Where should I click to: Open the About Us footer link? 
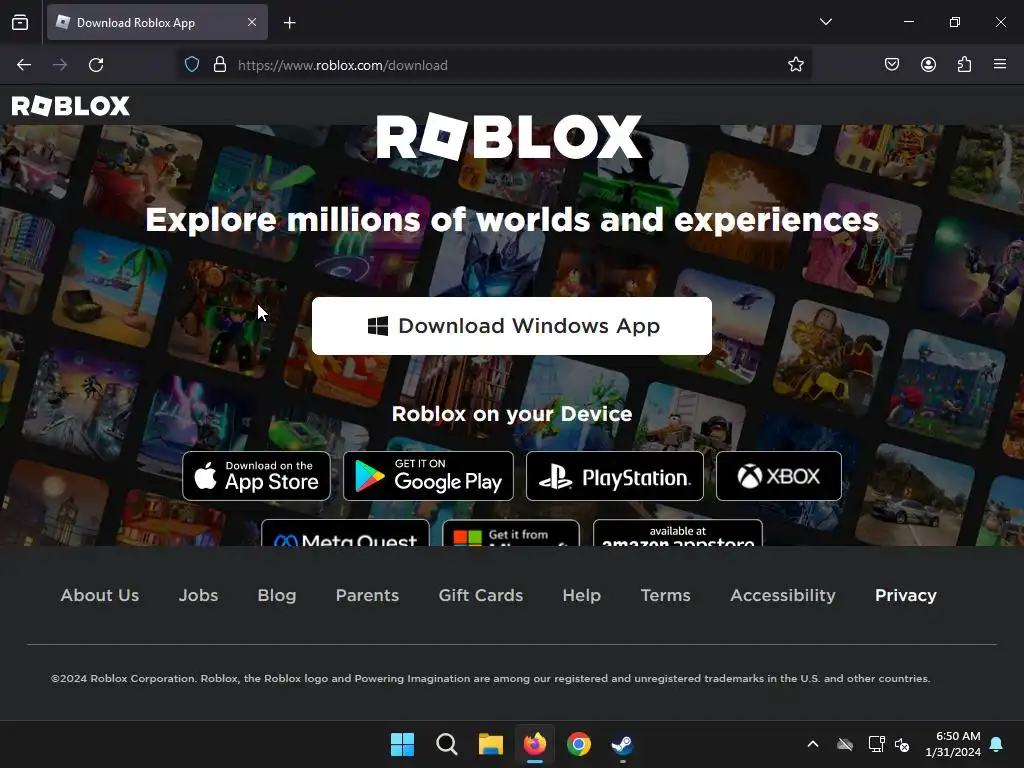[x=100, y=596]
